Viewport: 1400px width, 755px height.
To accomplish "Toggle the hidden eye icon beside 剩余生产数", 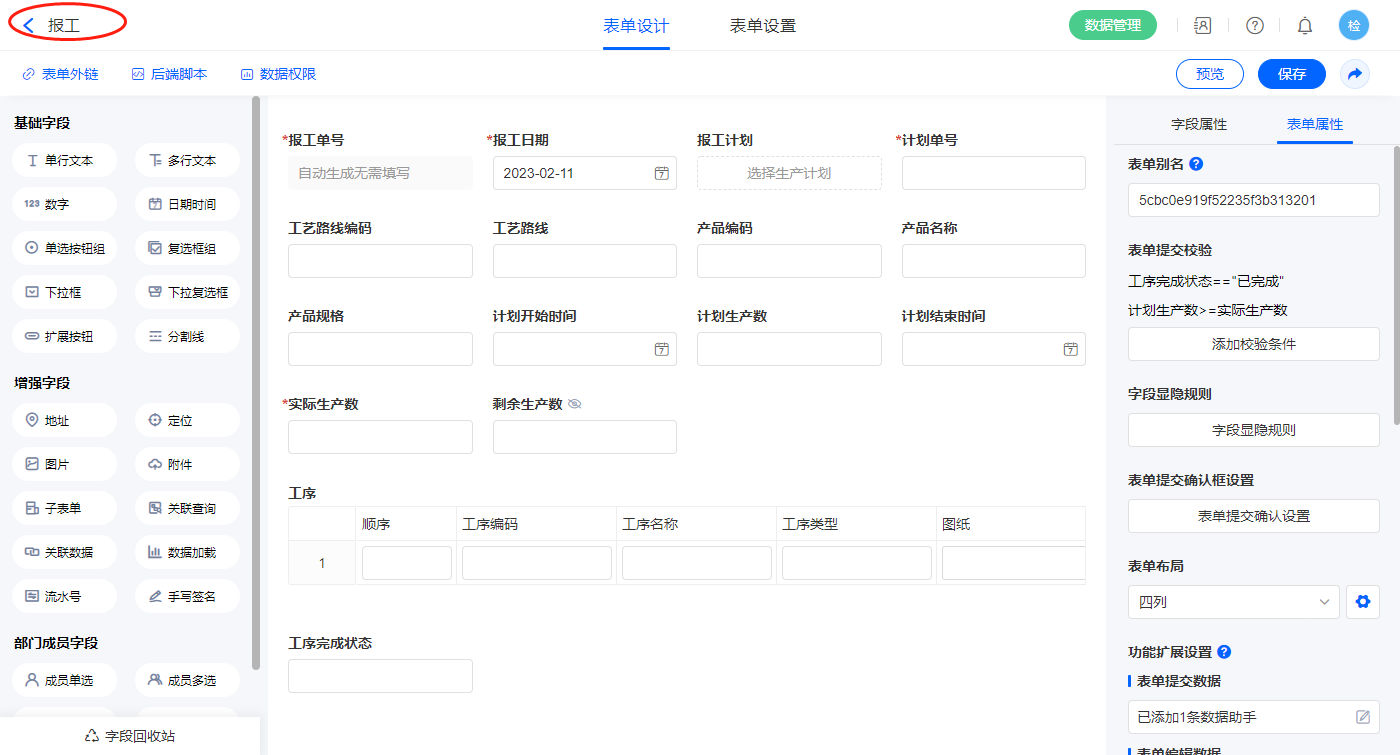I will [x=575, y=404].
